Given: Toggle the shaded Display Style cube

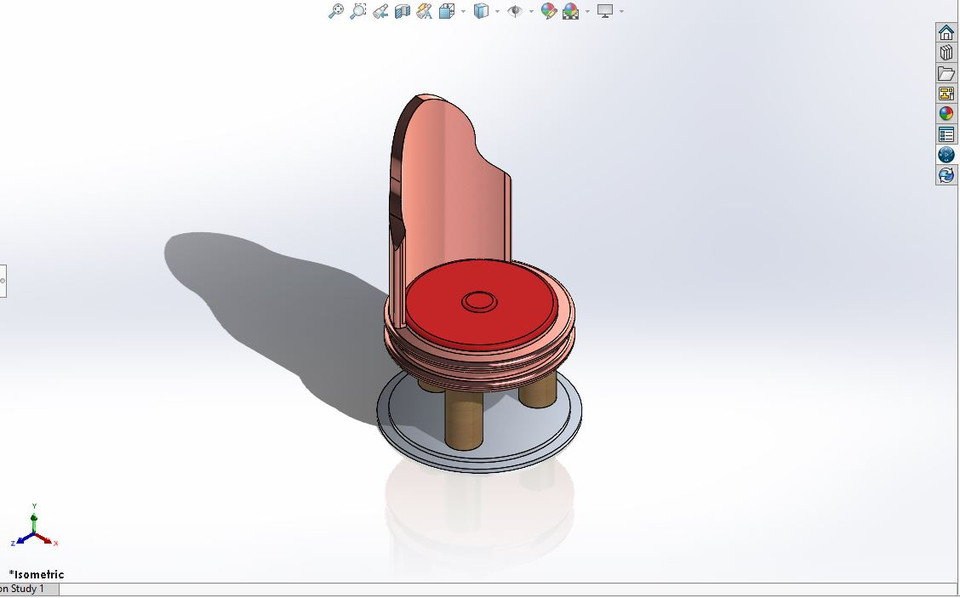Looking at the screenshot, I should coord(481,11).
